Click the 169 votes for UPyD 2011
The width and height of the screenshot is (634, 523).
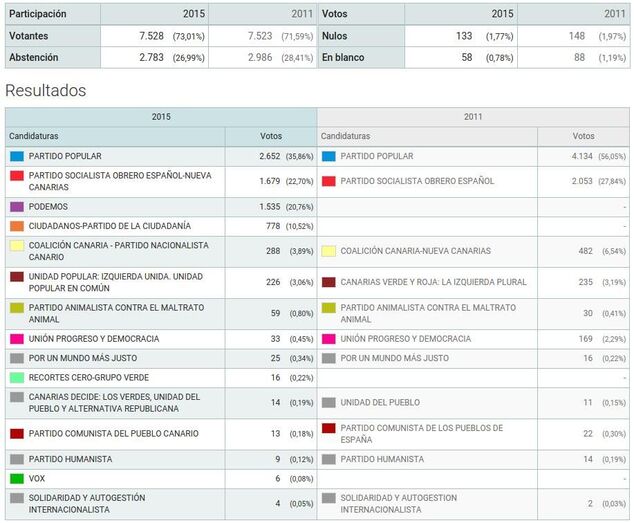585,339
